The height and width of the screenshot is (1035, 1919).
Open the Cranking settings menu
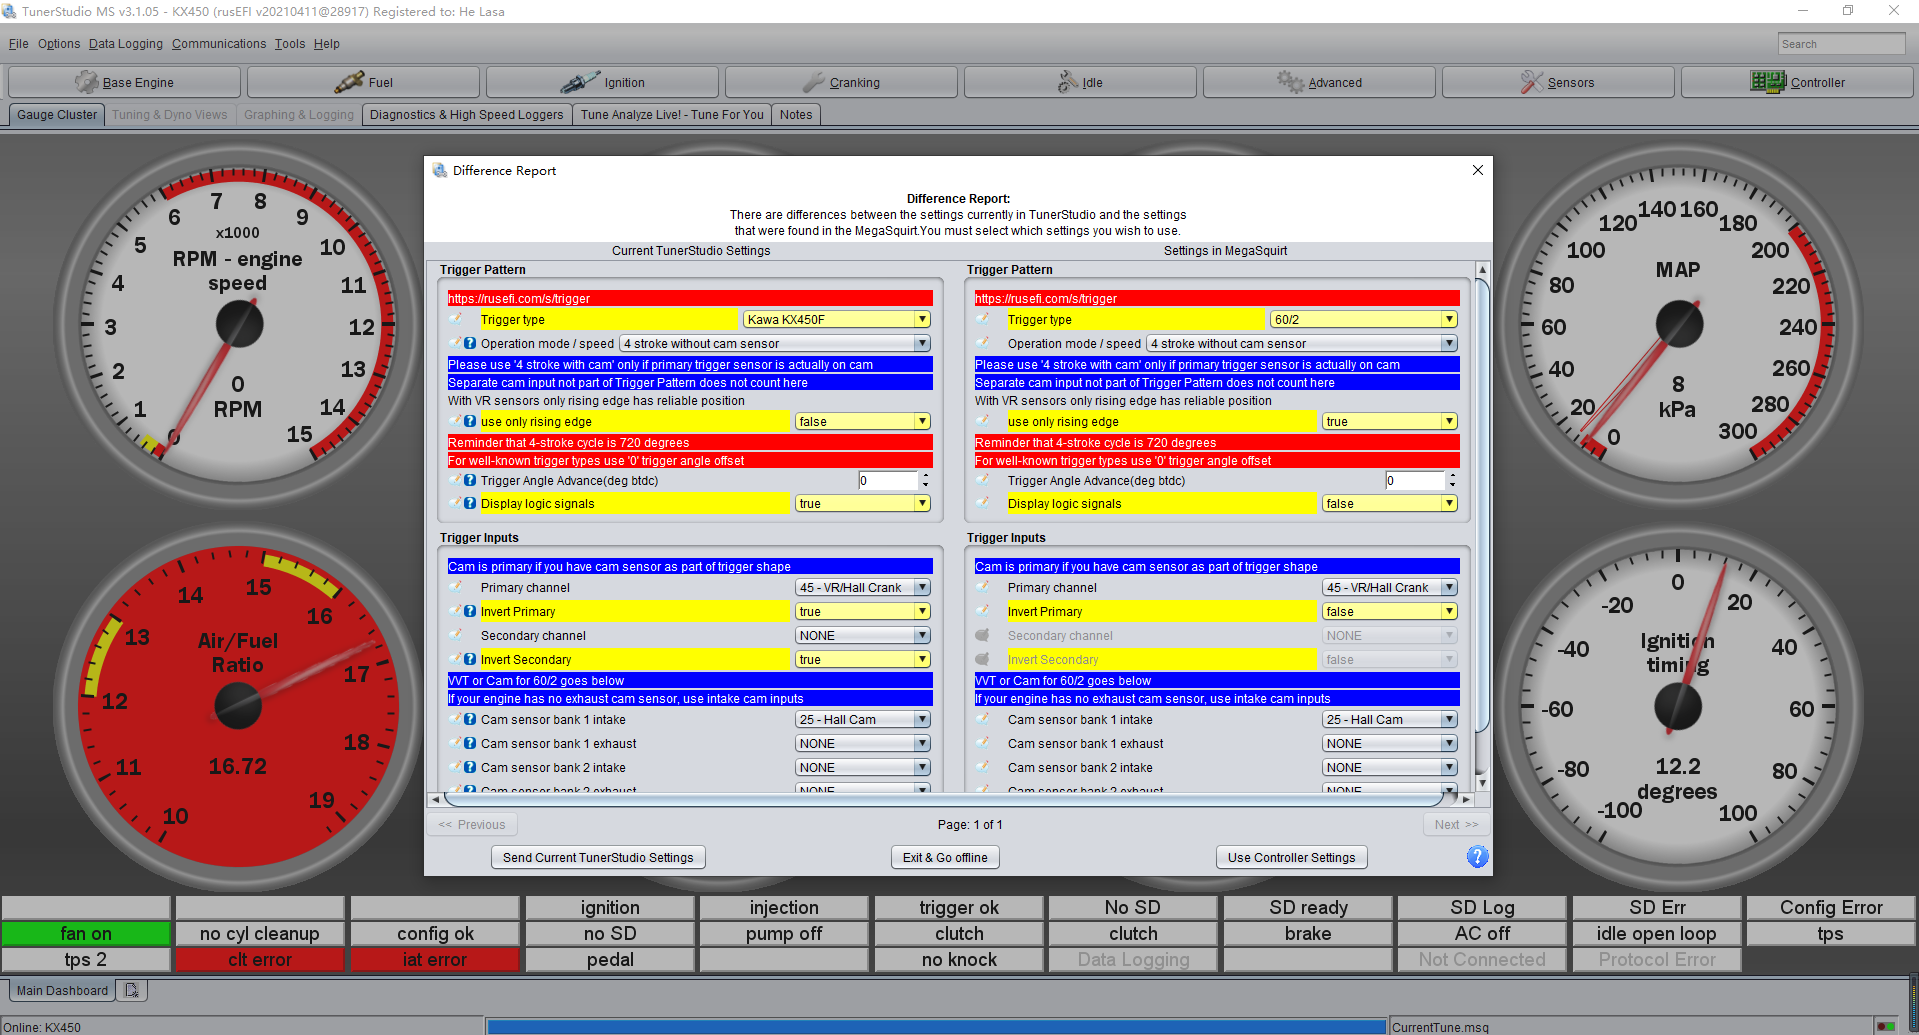coord(841,82)
